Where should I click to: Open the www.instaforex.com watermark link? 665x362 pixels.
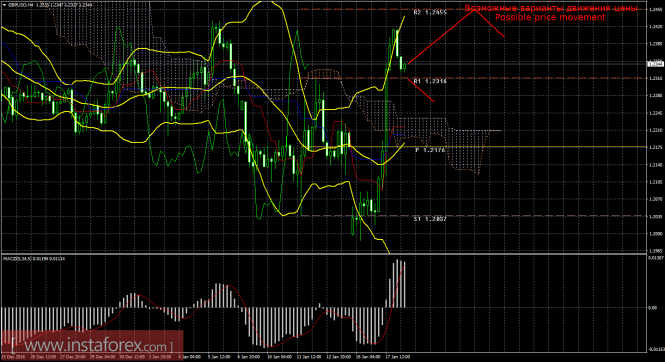click(x=96, y=346)
